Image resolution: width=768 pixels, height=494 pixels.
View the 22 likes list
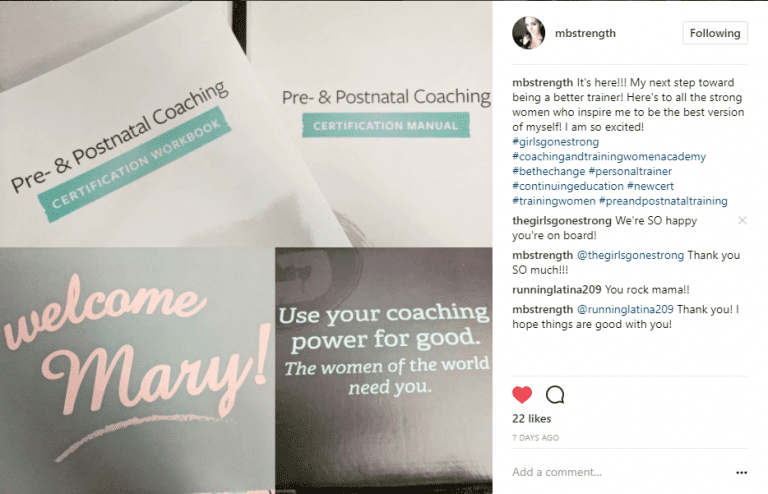531,419
